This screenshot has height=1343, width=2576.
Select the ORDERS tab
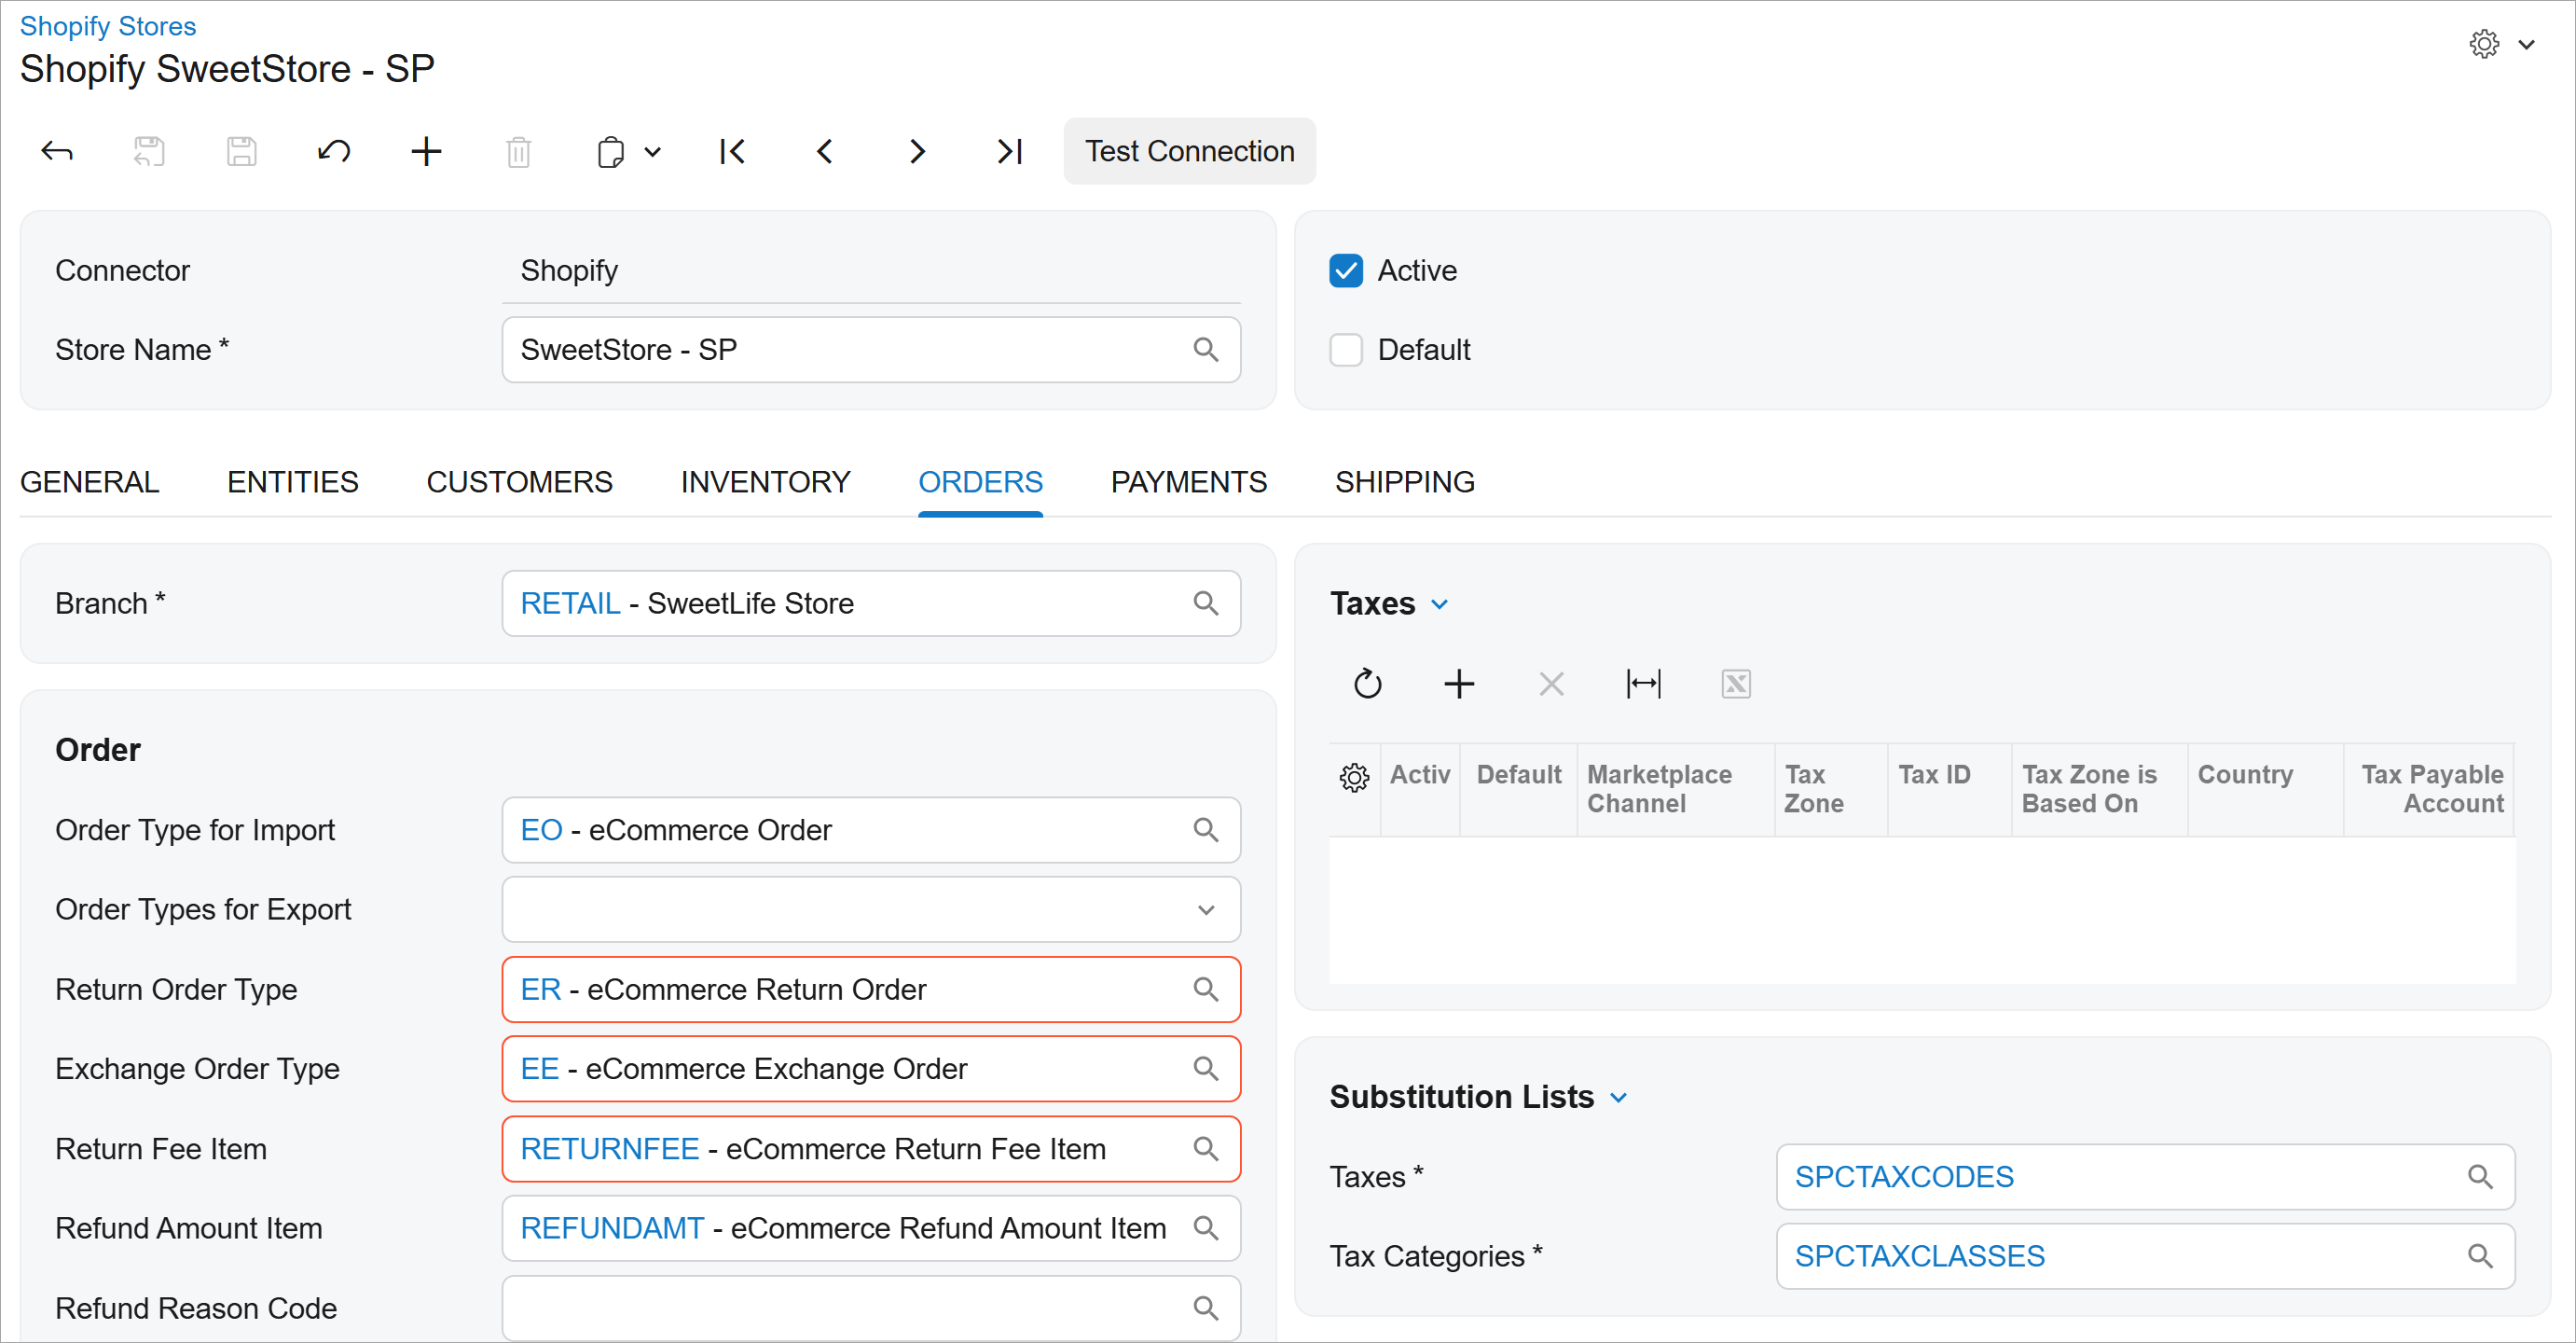click(x=980, y=482)
